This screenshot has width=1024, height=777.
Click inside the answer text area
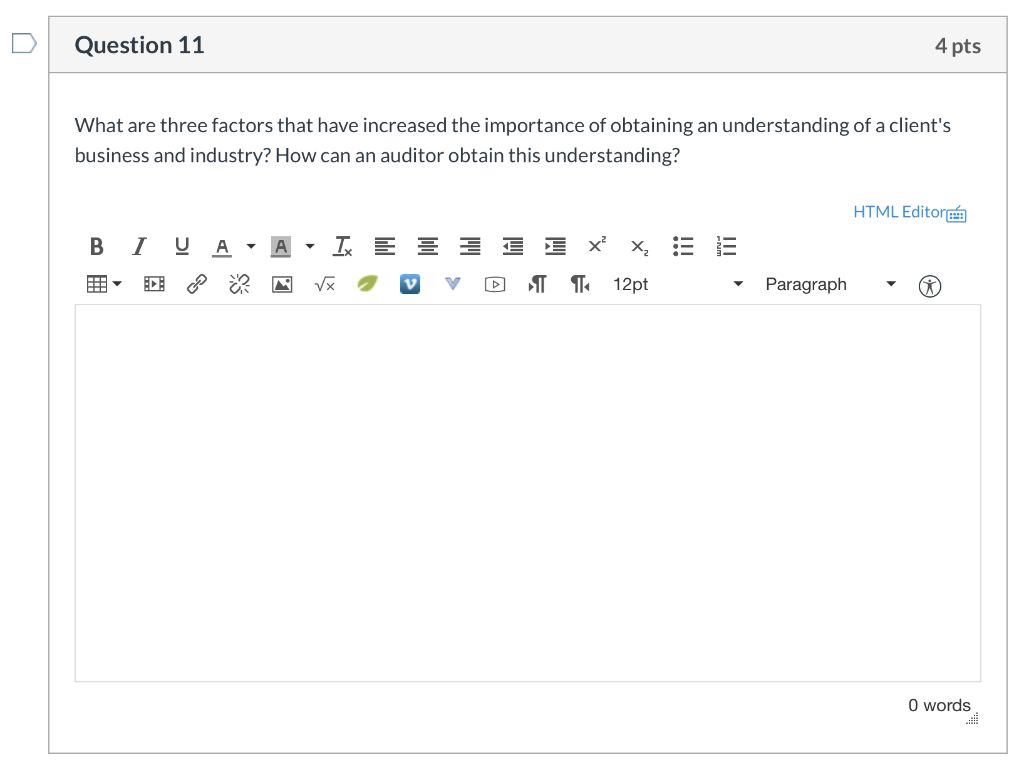point(528,493)
